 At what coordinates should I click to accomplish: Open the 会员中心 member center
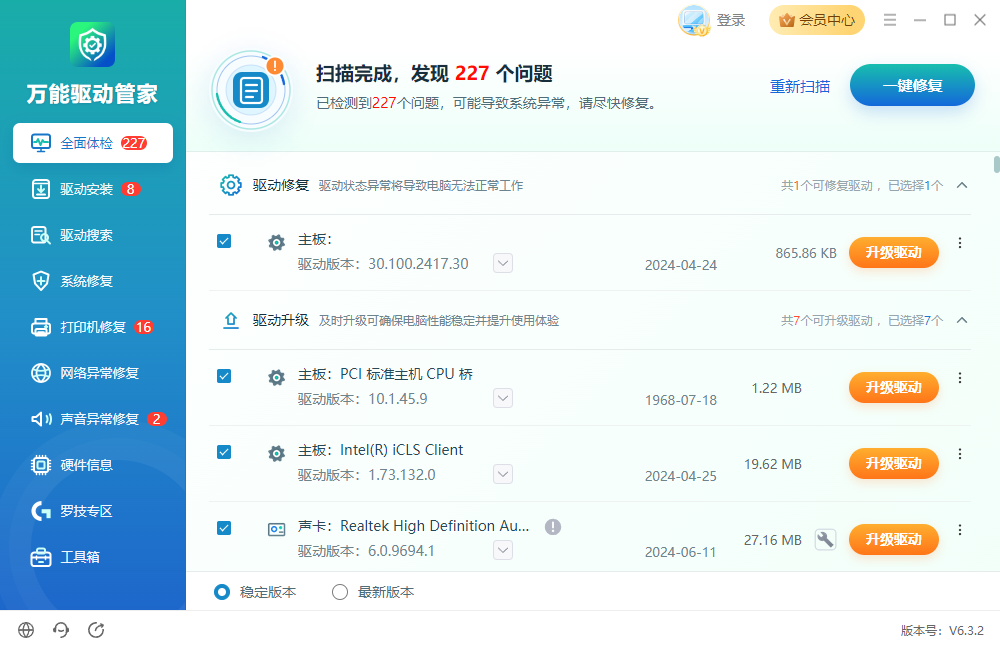pyautogui.click(x=817, y=20)
